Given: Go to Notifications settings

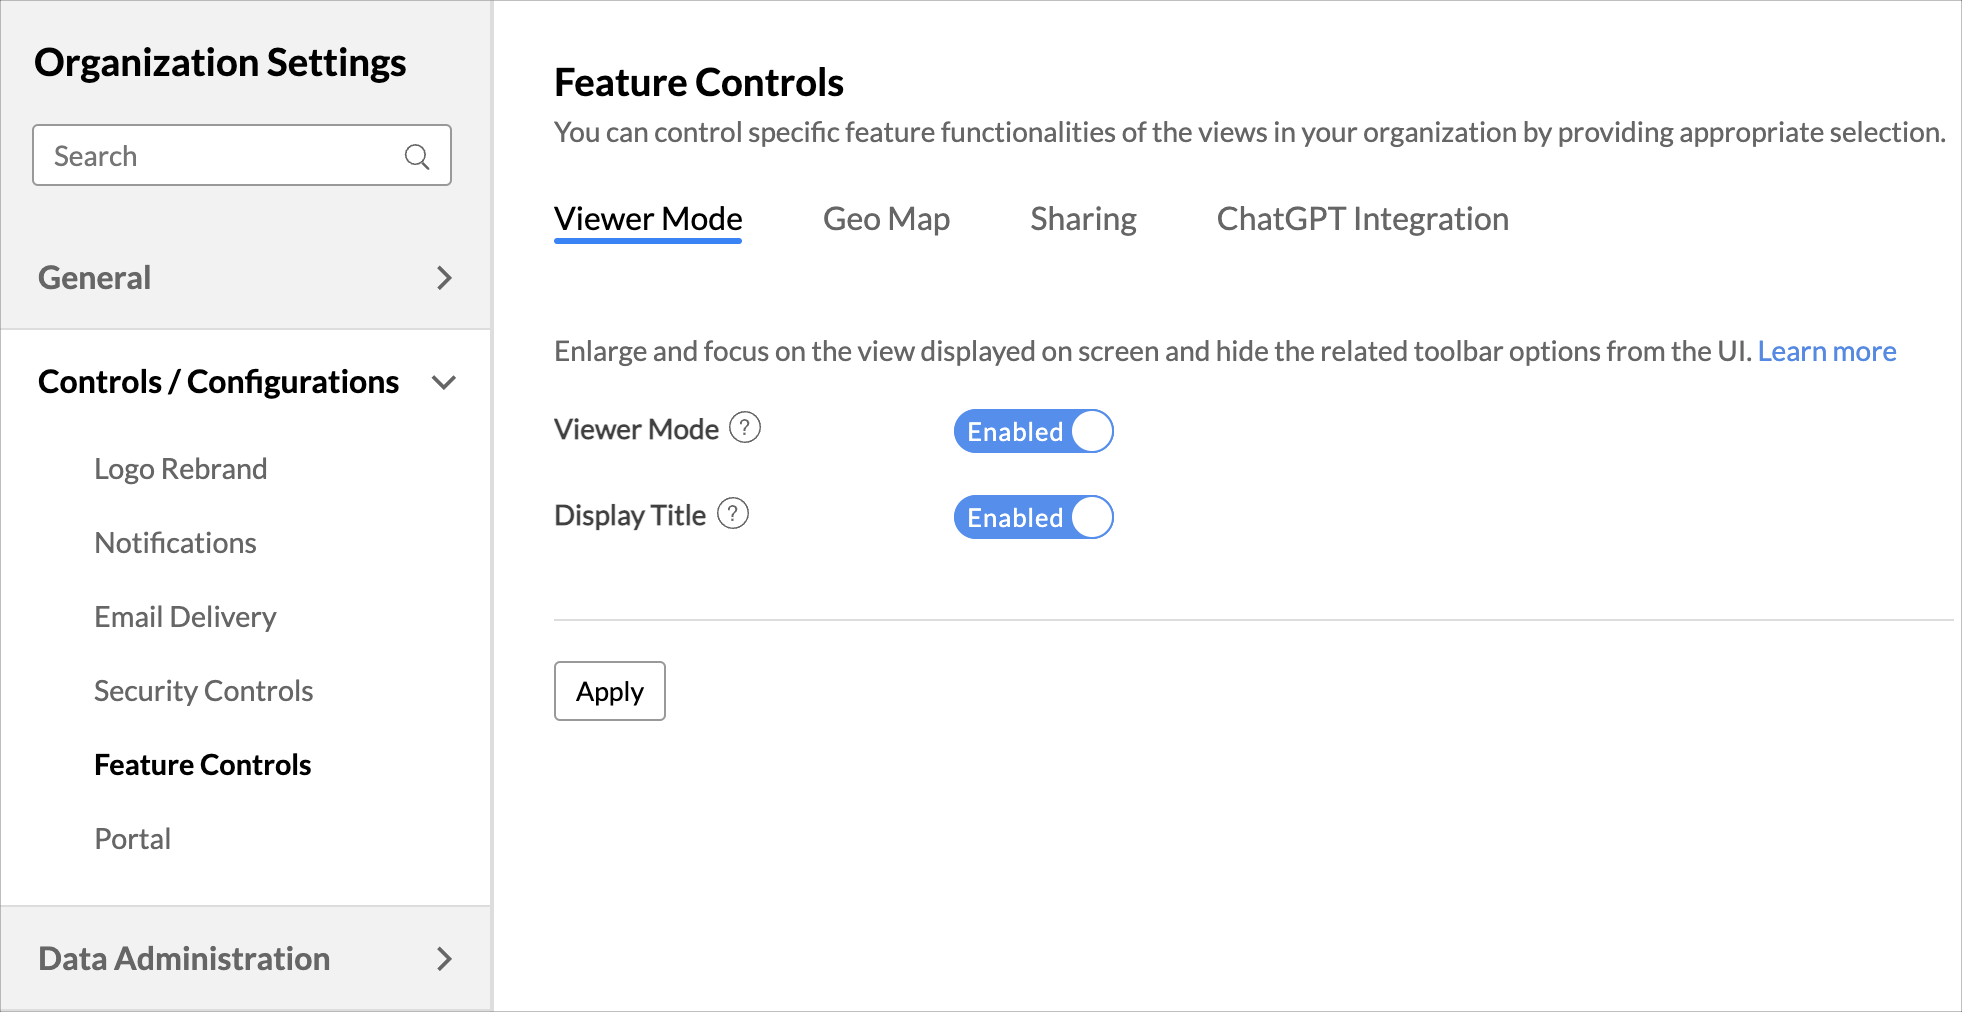Looking at the screenshot, I should pyautogui.click(x=176, y=543).
